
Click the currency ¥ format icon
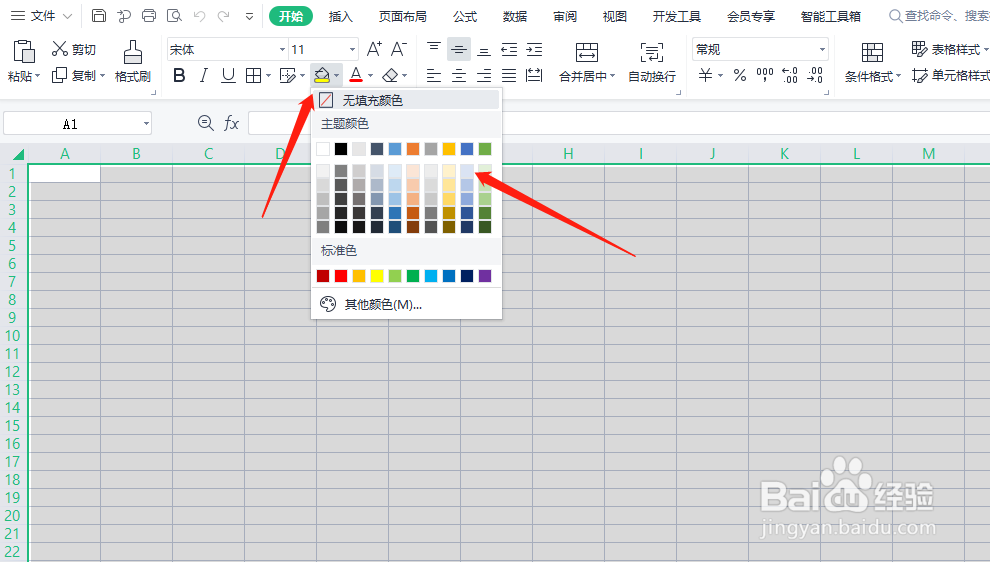705,76
